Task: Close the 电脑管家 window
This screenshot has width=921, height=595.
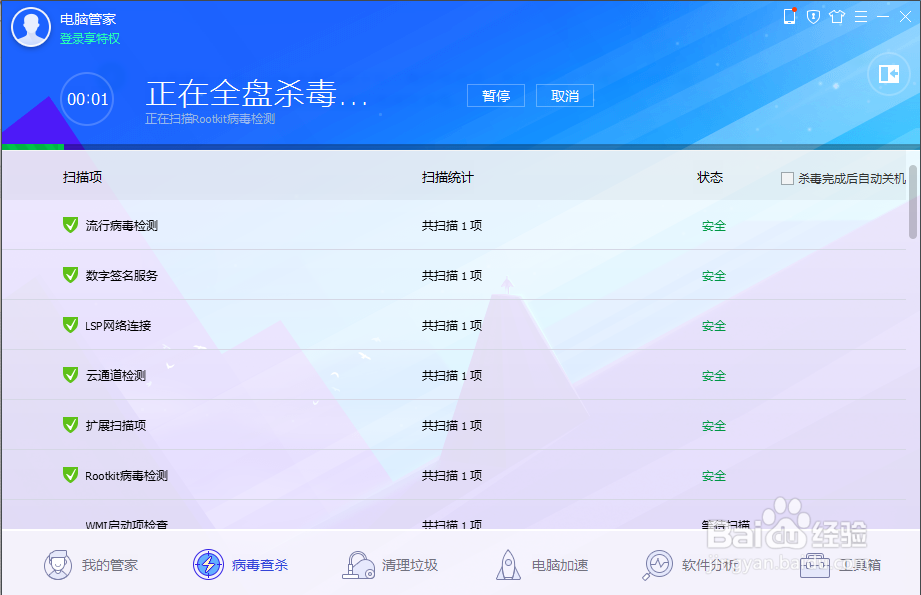Action: (906, 16)
